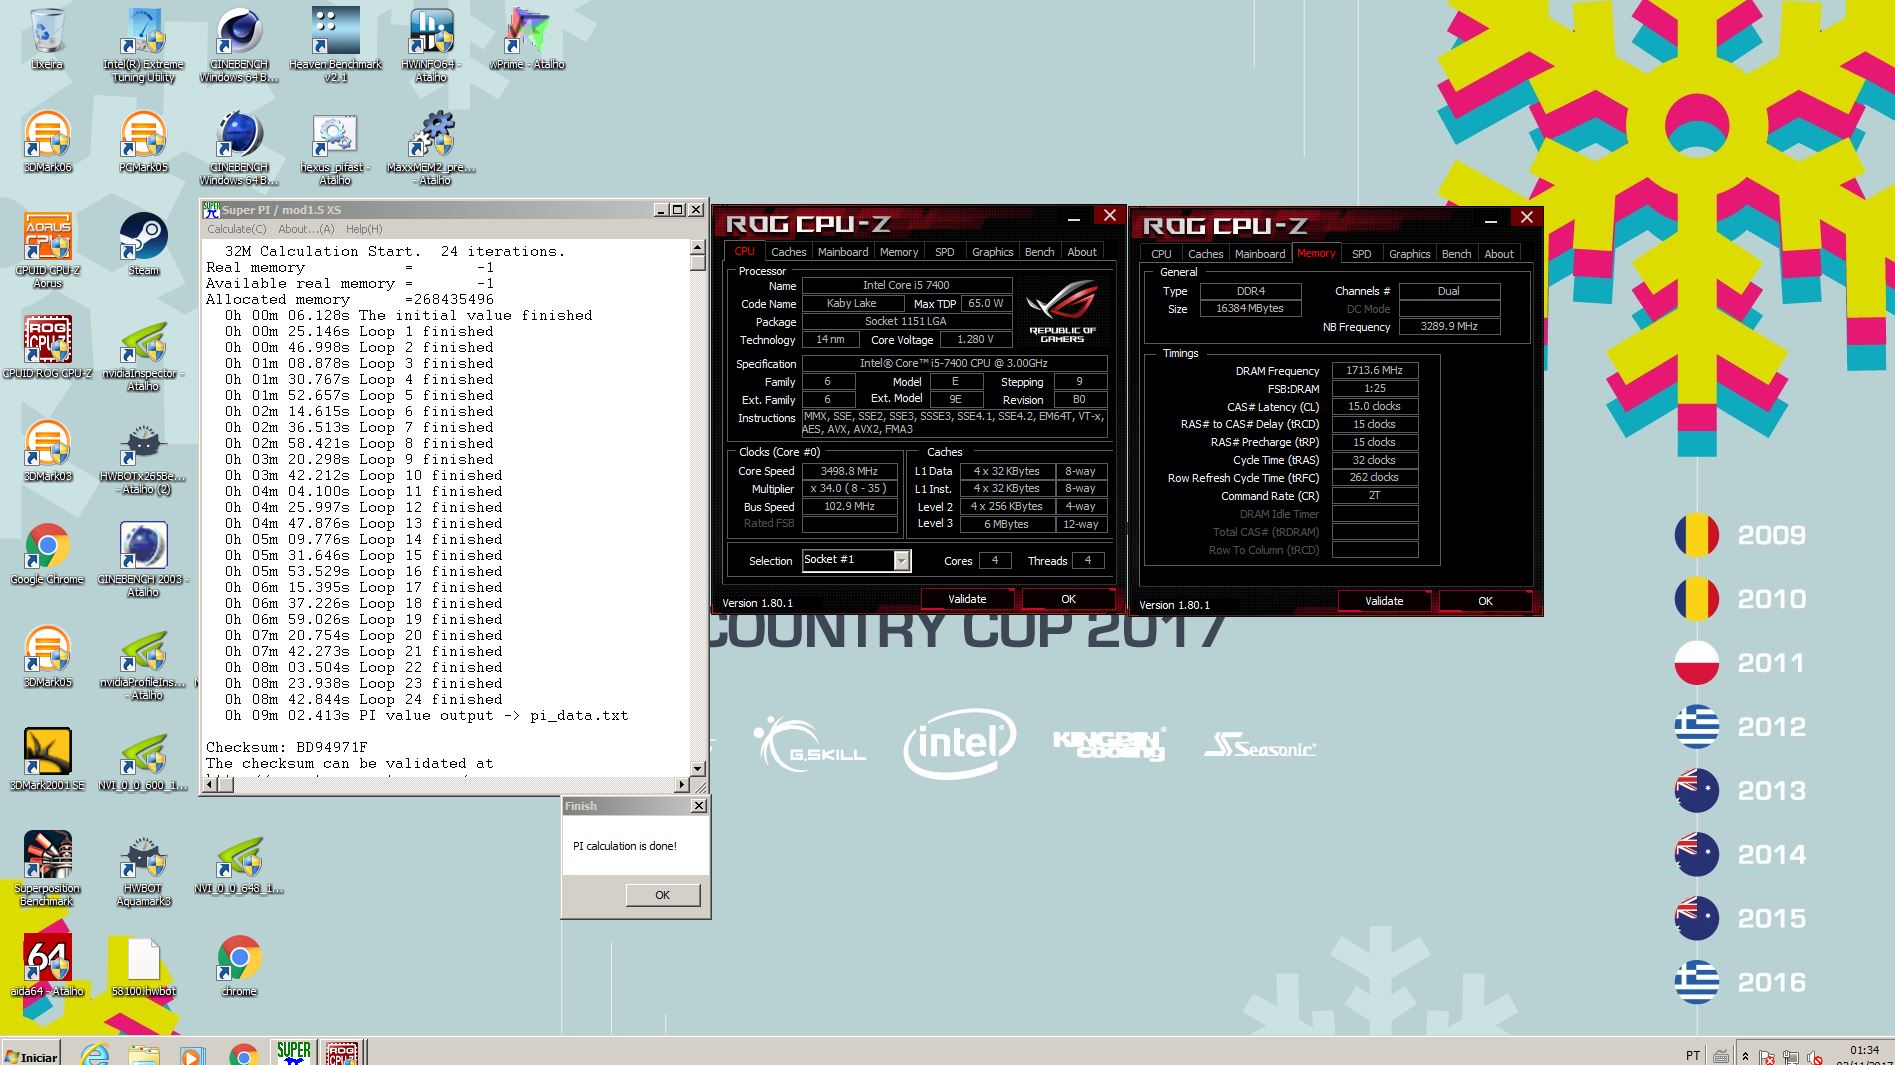The image size is (1895, 1065).
Task: Open PCMark05 desktop icon
Action: click(x=143, y=141)
